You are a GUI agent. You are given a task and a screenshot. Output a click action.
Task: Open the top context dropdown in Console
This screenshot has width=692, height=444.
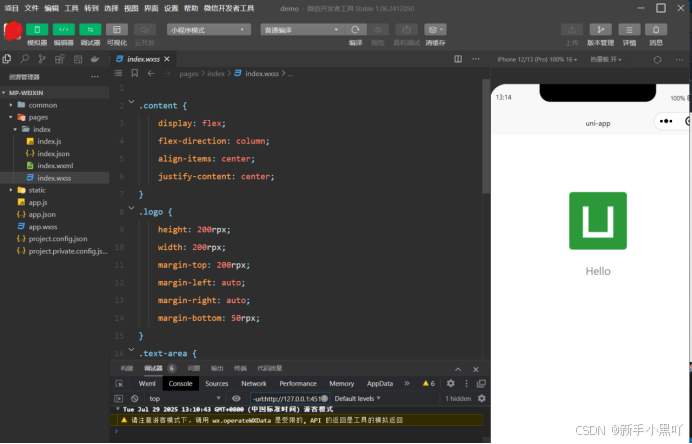tap(184, 399)
